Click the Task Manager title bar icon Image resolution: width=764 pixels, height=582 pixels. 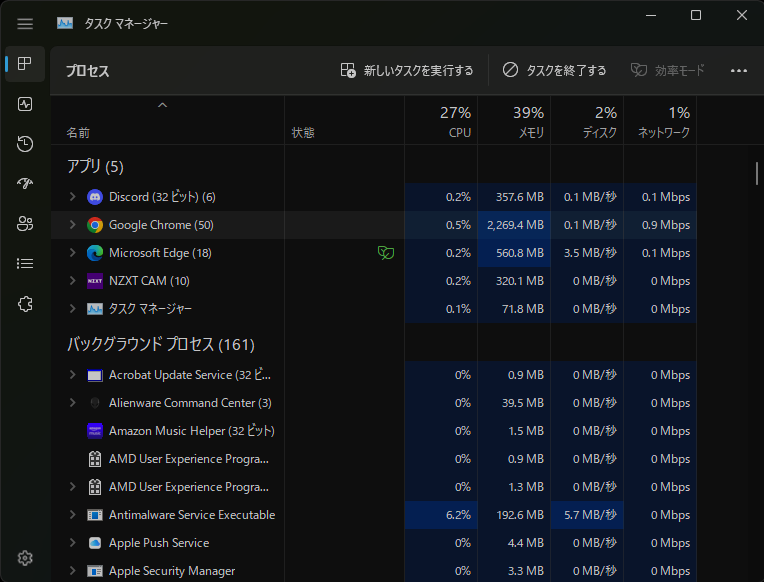(x=65, y=23)
